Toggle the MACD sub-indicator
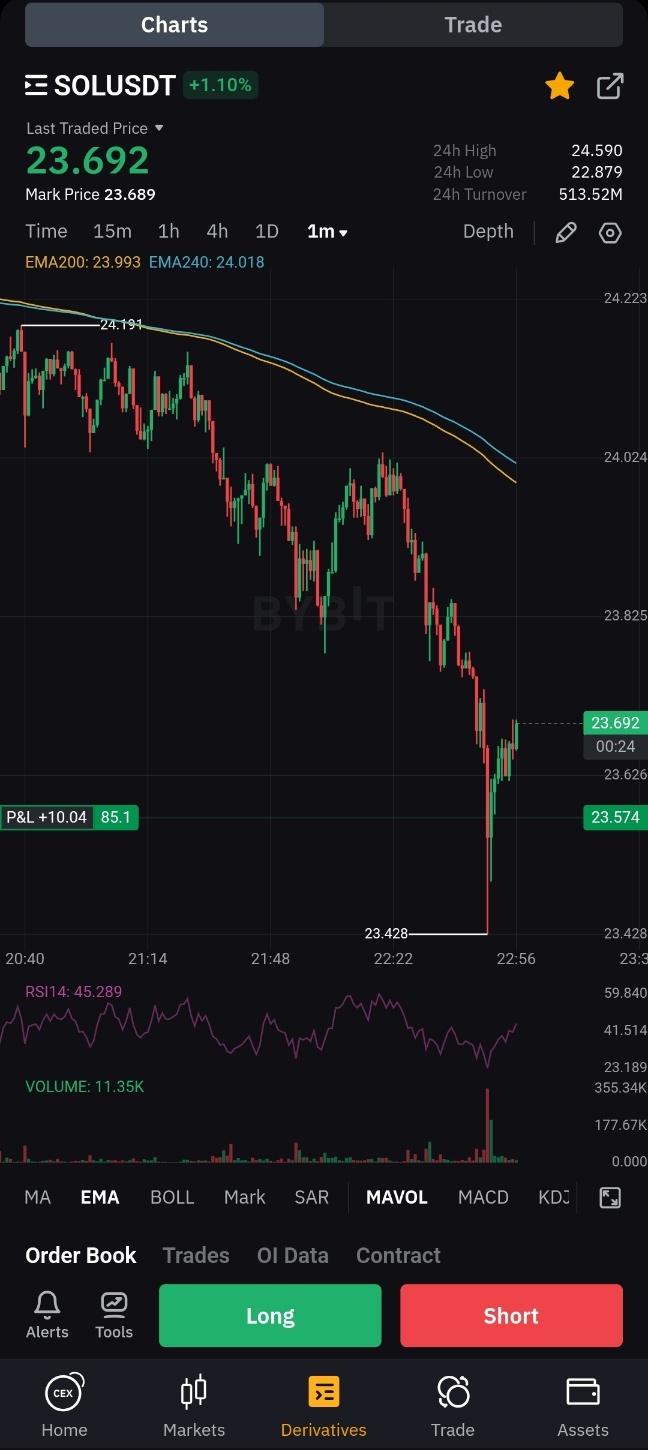The image size is (648, 1450). pyautogui.click(x=483, y=1197)
